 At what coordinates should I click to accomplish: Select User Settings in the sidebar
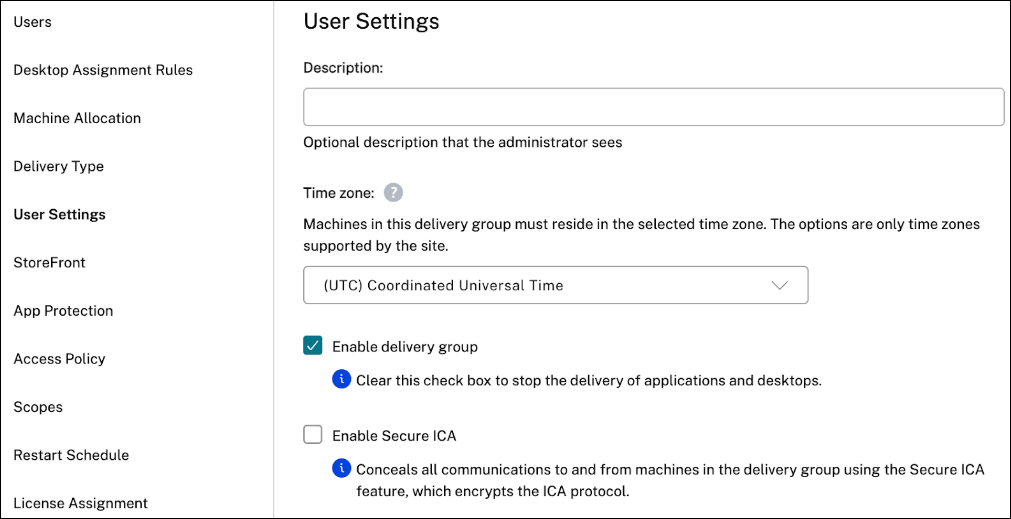[x=59, y=214]
